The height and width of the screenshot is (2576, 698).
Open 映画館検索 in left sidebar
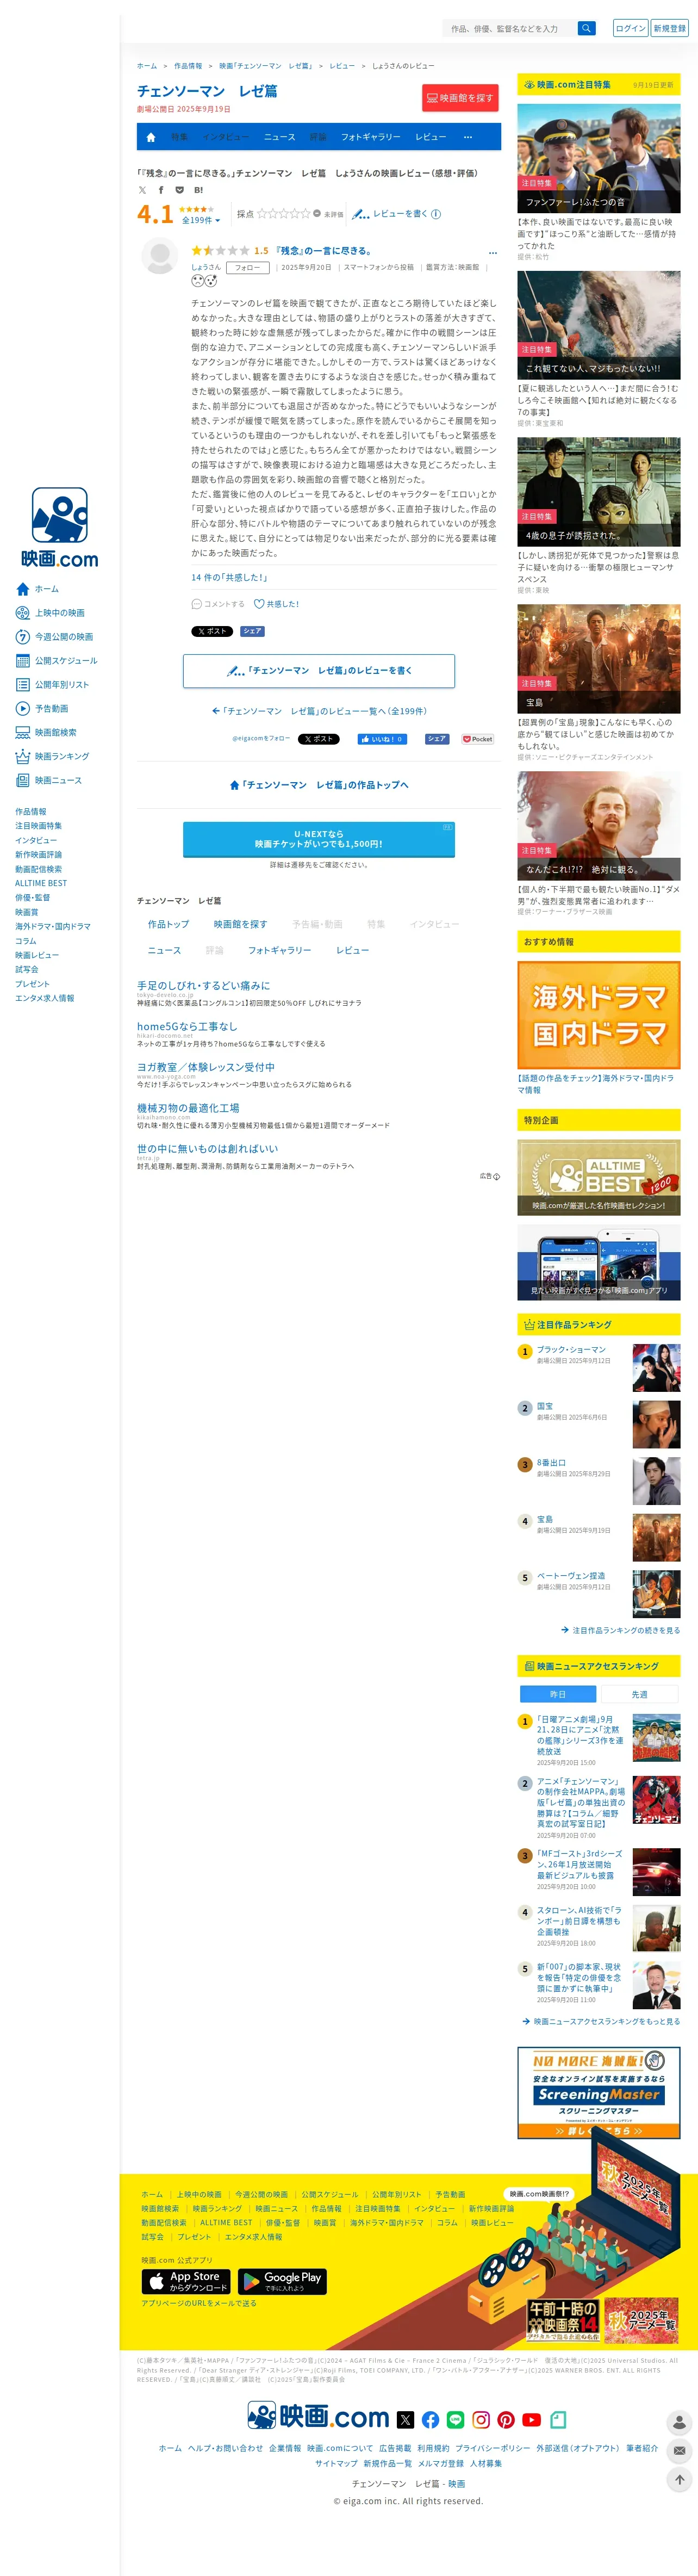click(46, 732)
